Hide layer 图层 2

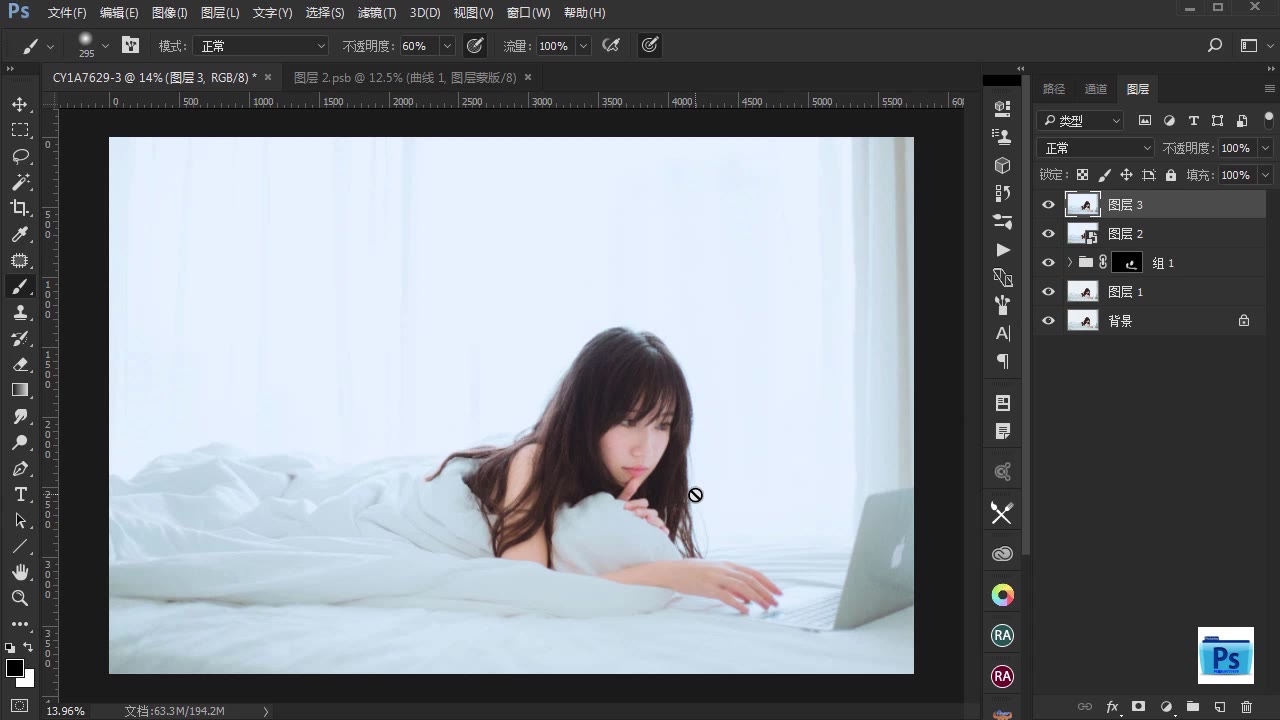(x=1048, y=234)
